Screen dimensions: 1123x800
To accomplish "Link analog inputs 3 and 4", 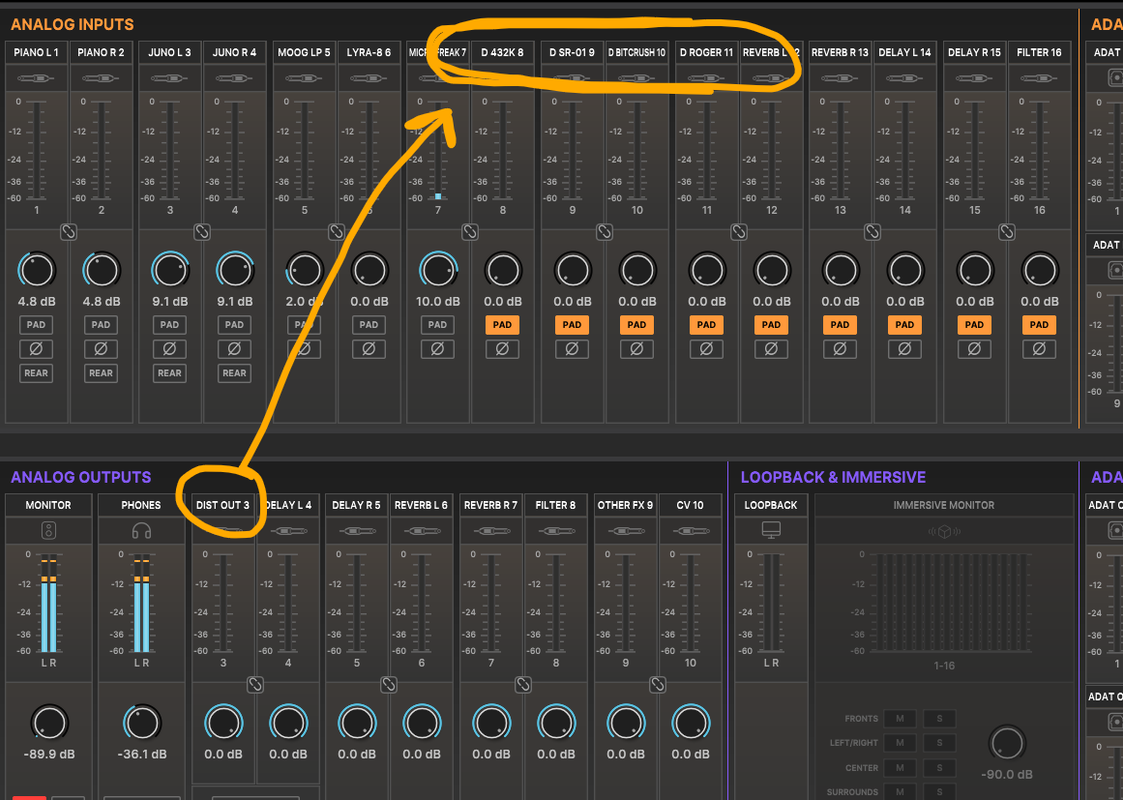I will (x=202, y=232).
